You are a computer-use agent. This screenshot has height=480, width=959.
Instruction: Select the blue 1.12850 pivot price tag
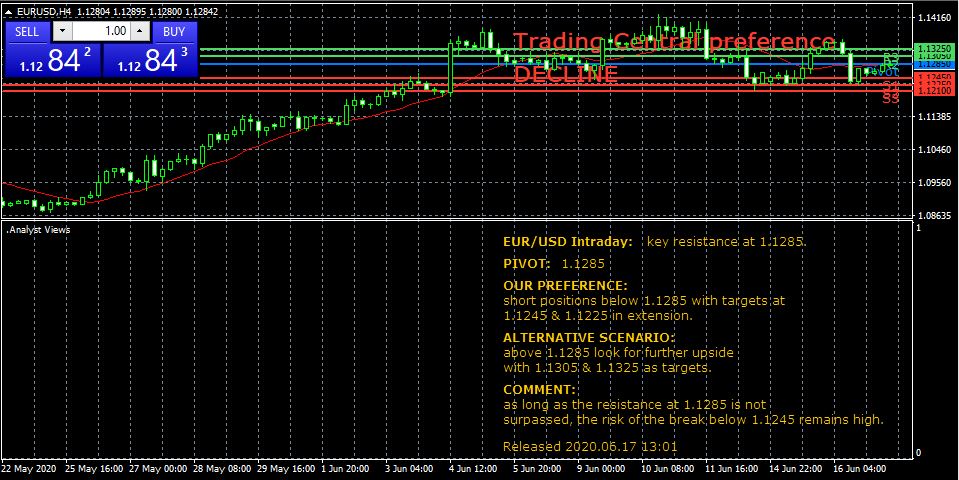pos(937,64)
